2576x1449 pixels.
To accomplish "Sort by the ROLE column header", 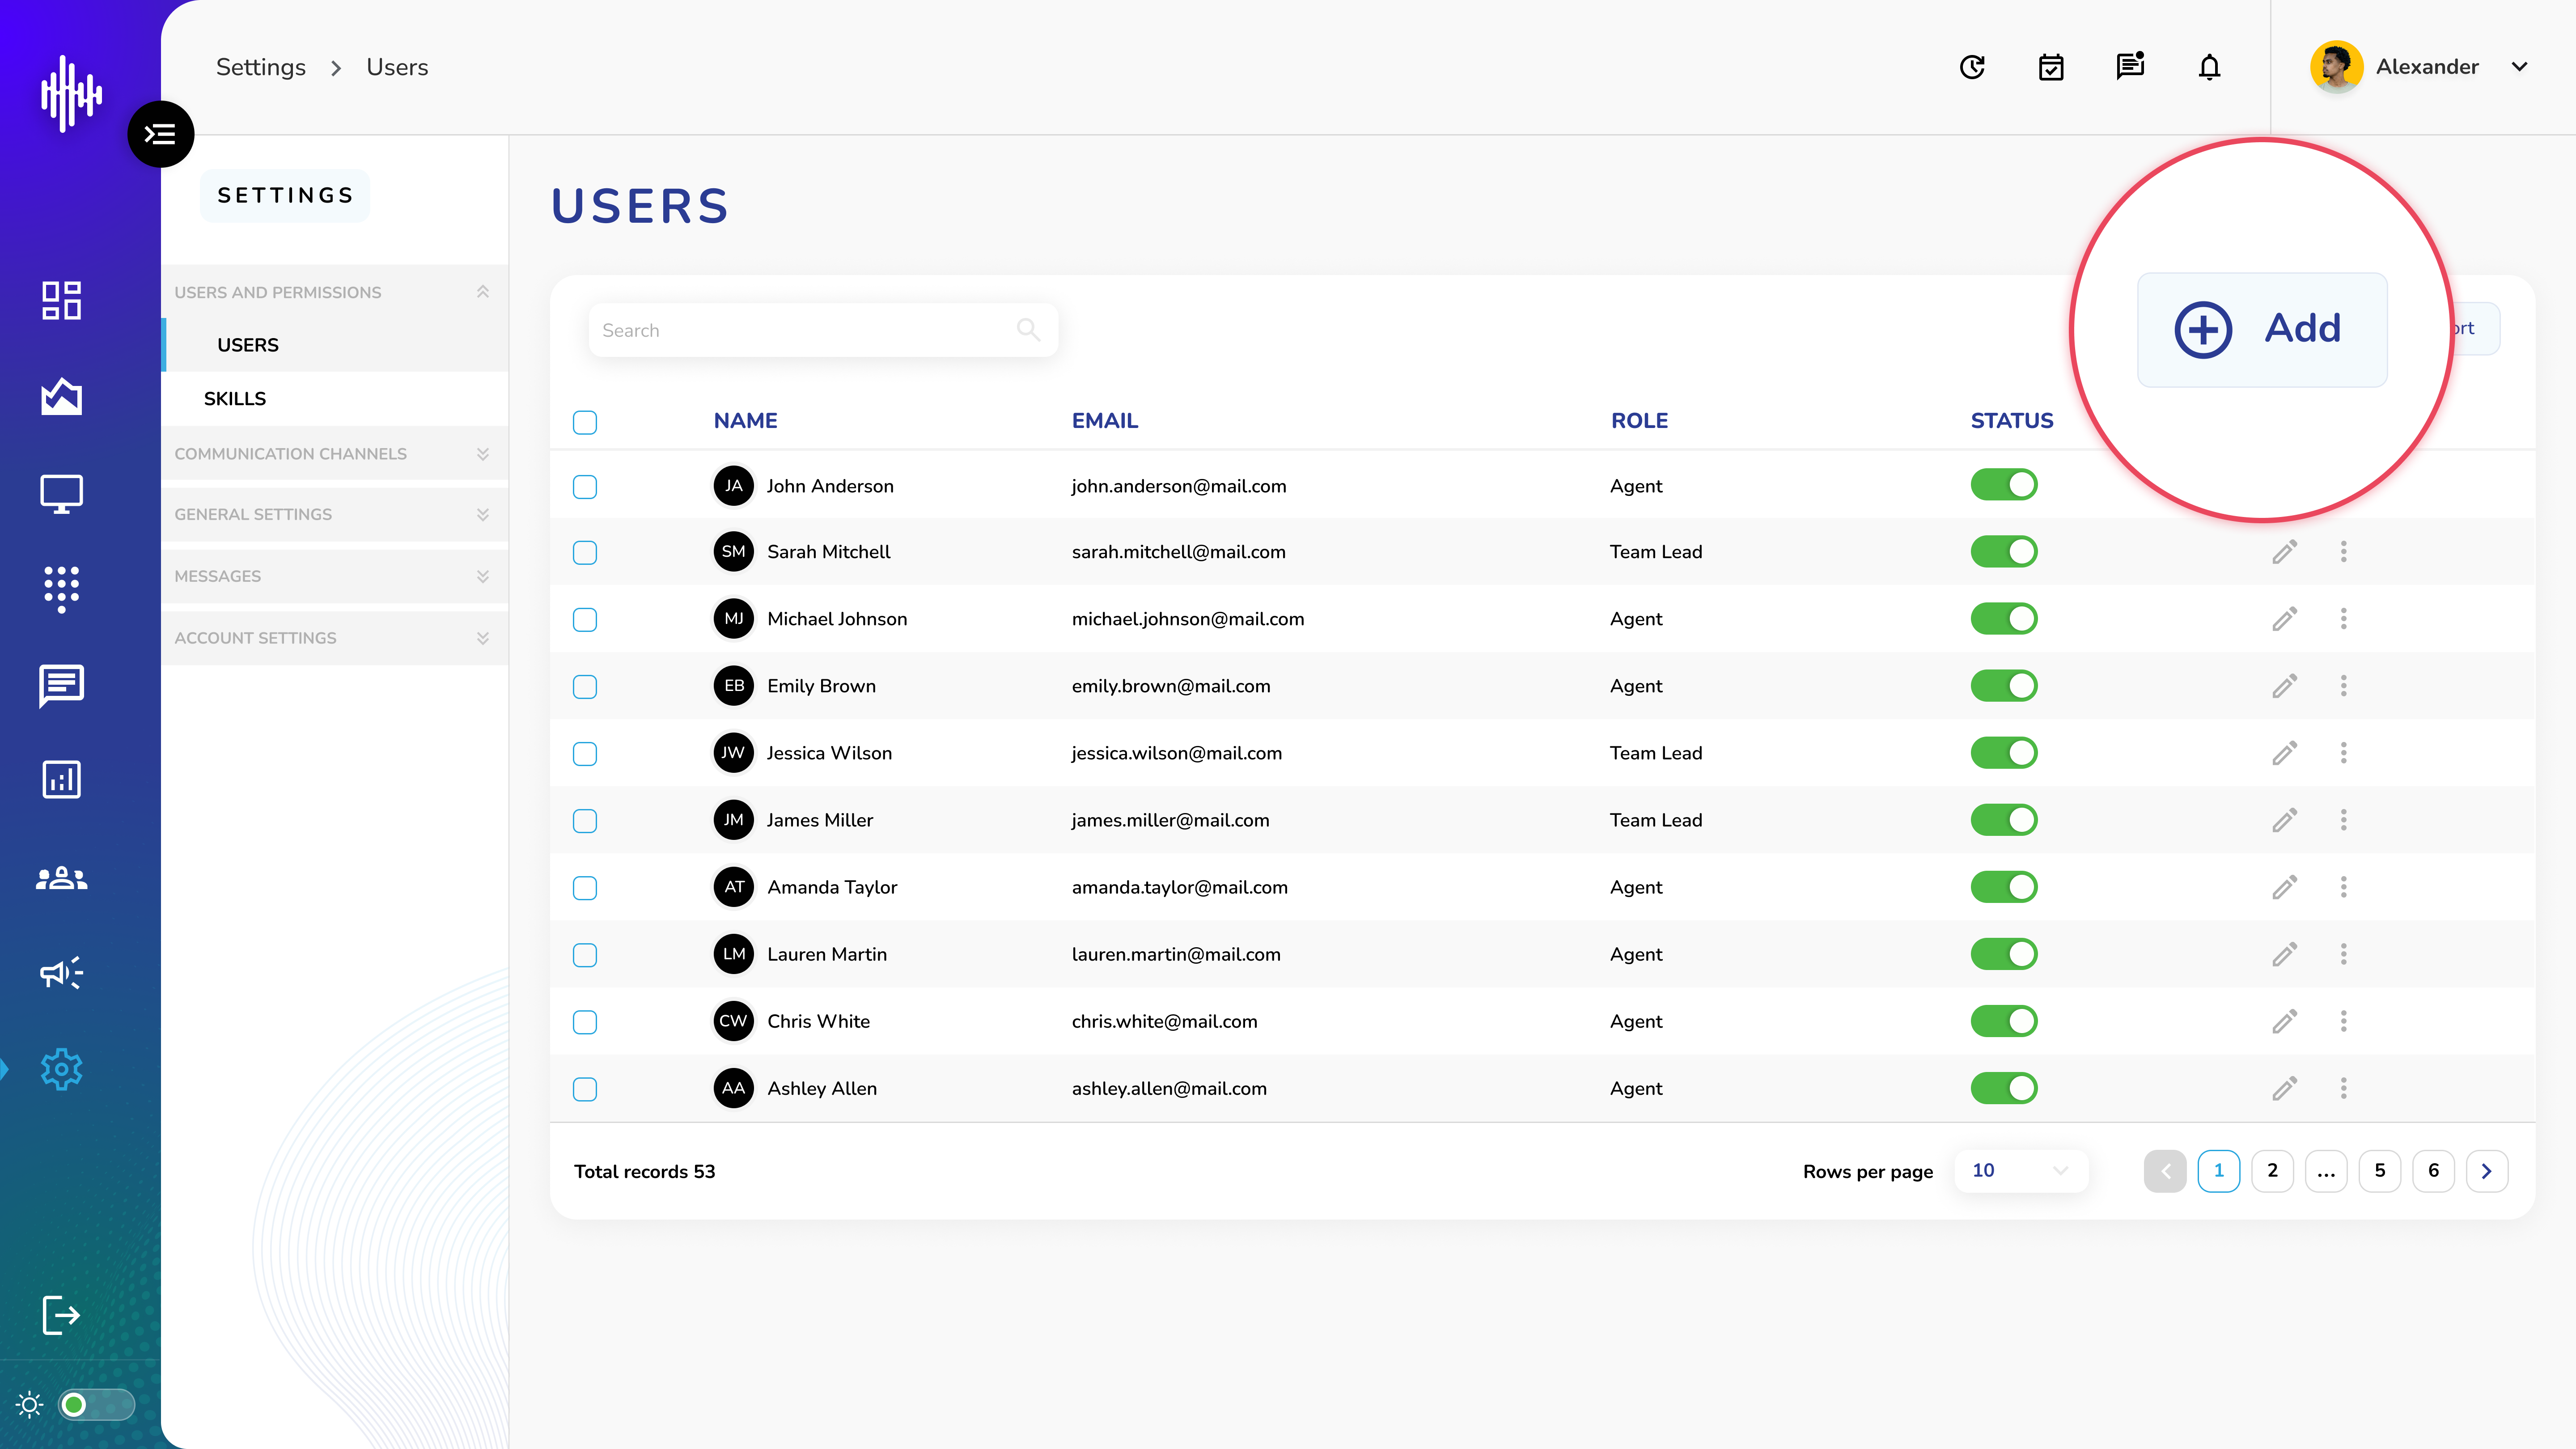I will [1639, 421].
